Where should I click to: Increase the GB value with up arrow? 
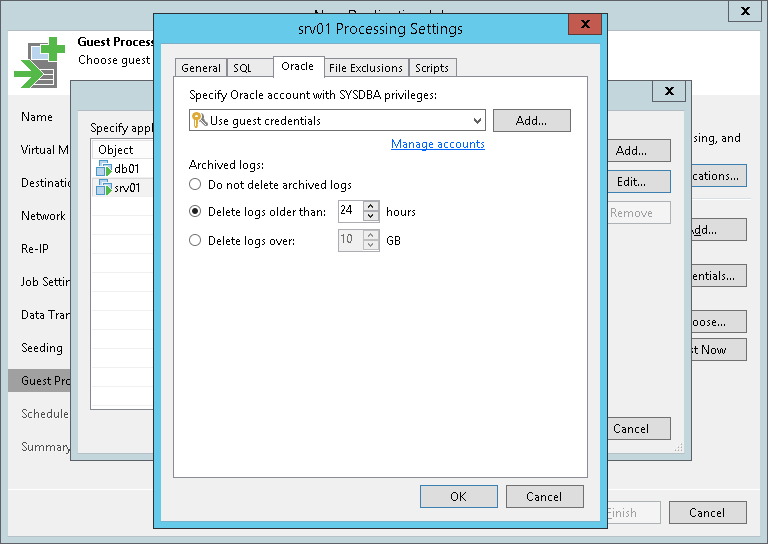coord(371,235)
